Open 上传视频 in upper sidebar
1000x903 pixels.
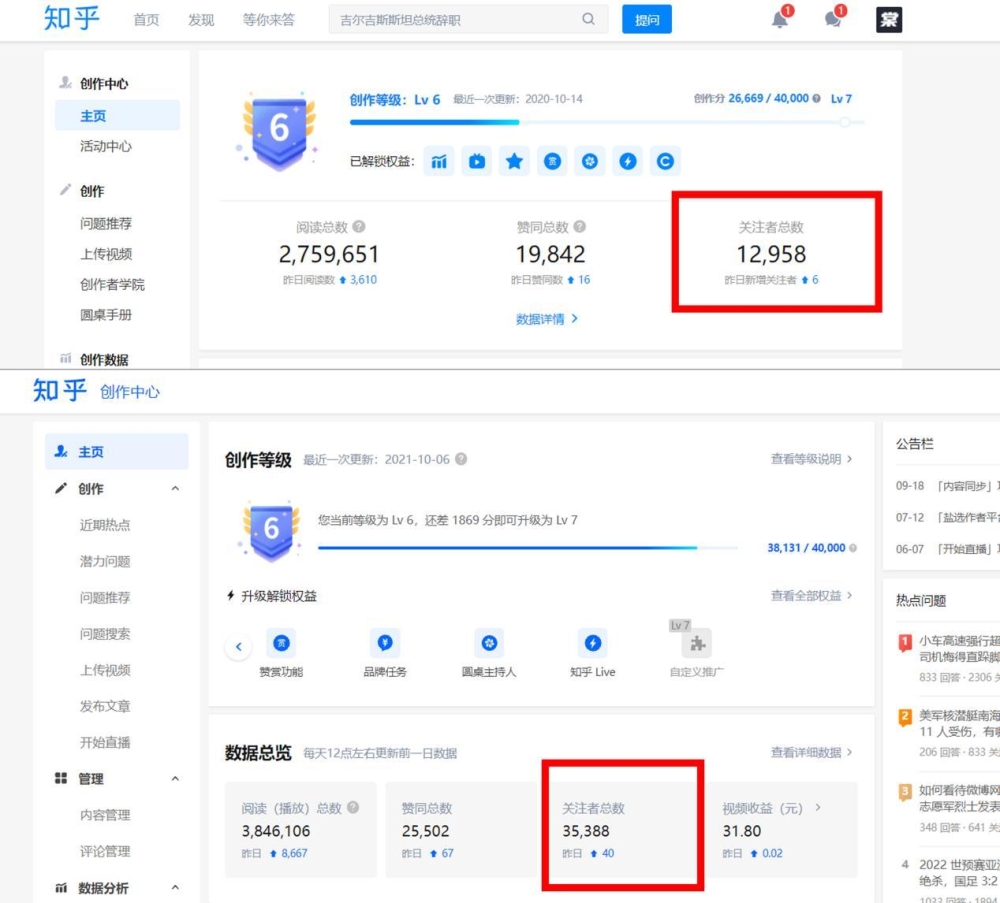point(106,254)
